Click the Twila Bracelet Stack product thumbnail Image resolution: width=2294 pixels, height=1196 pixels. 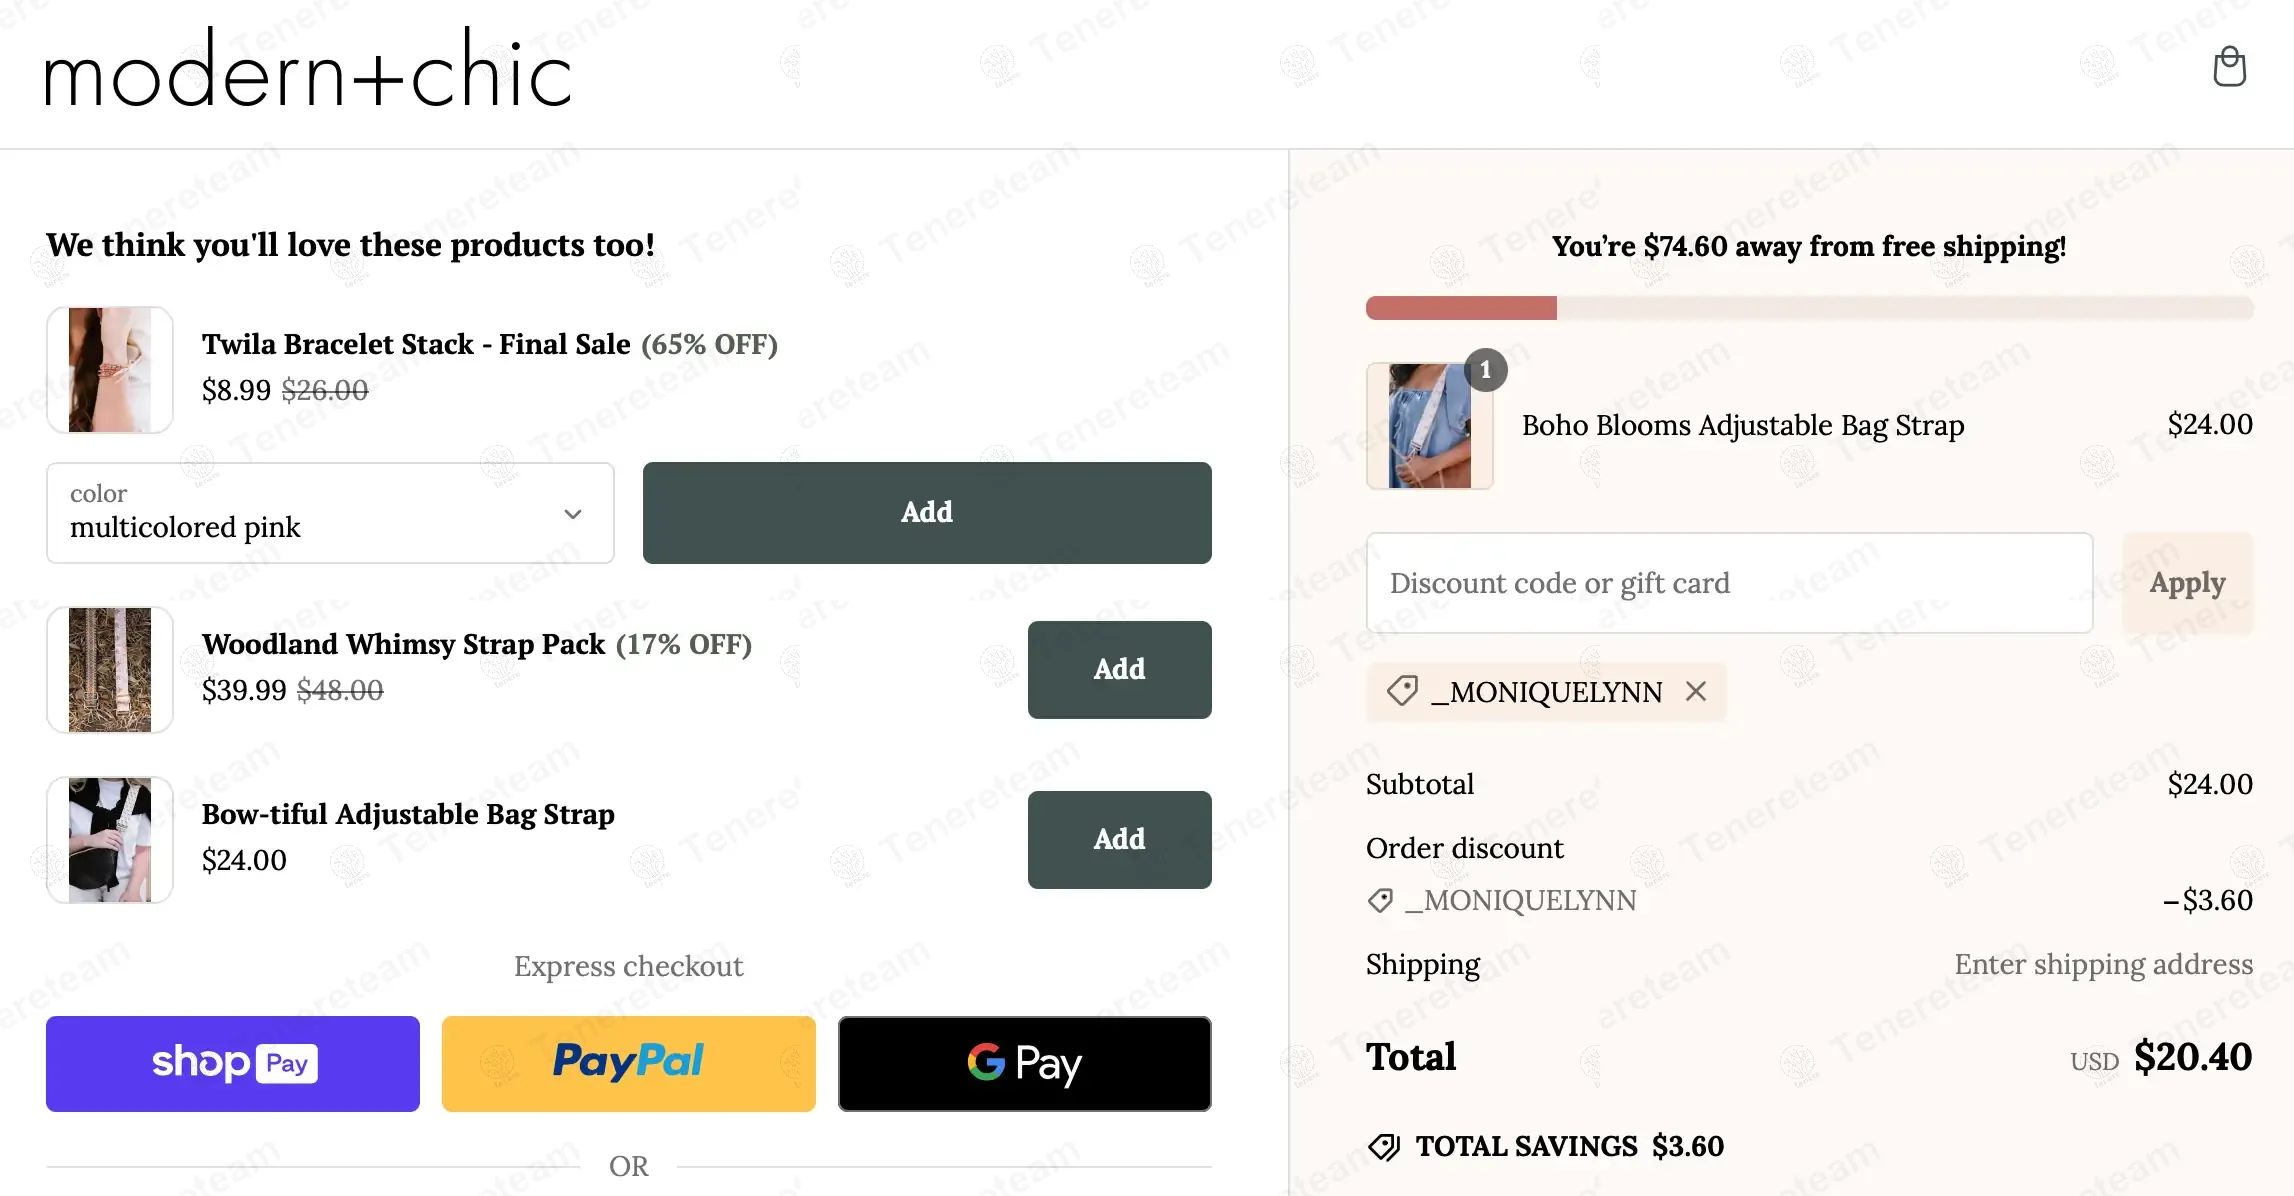pos(110,370)
